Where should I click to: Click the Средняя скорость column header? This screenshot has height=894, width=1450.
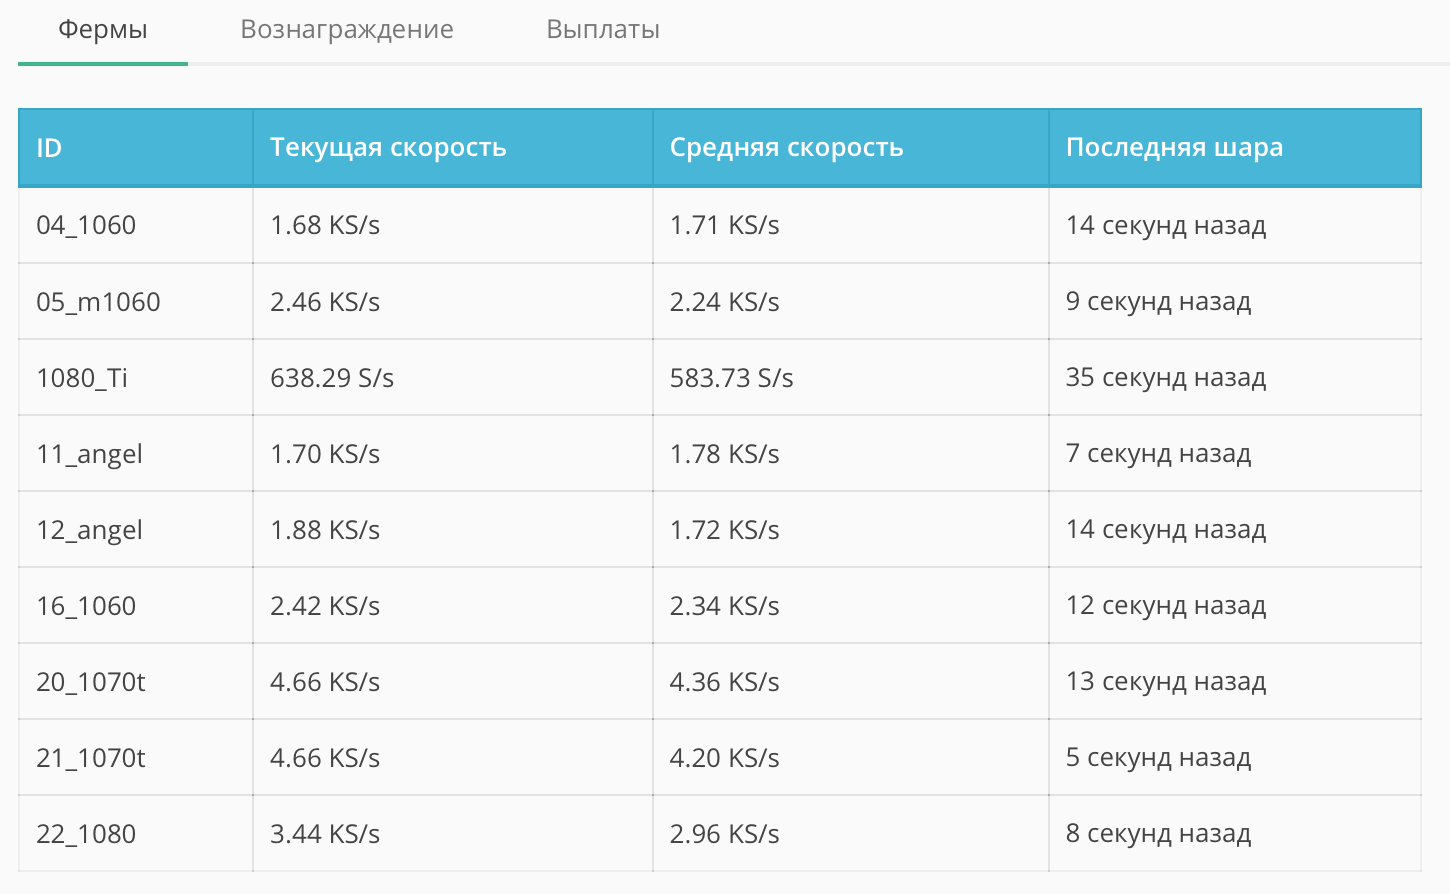[786, 148]
